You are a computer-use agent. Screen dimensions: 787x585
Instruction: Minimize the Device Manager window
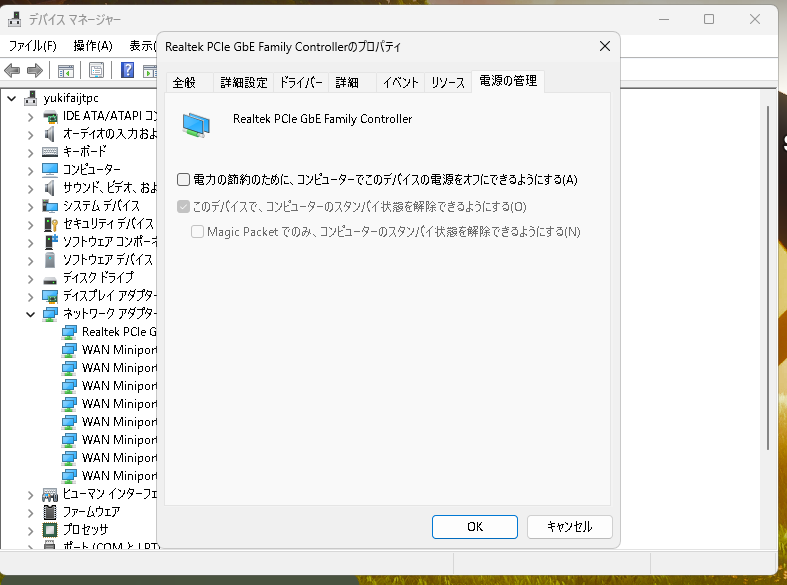pos(664,20)
